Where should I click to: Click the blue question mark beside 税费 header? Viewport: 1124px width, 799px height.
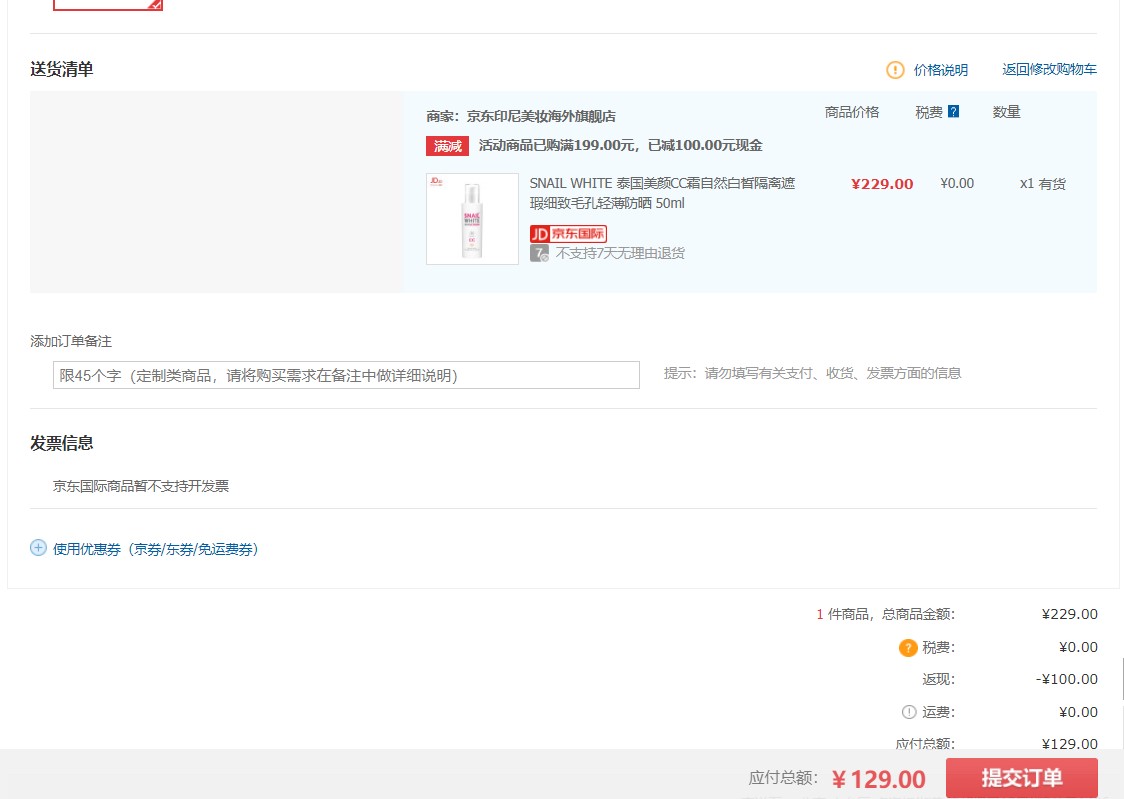coord(953,111)
